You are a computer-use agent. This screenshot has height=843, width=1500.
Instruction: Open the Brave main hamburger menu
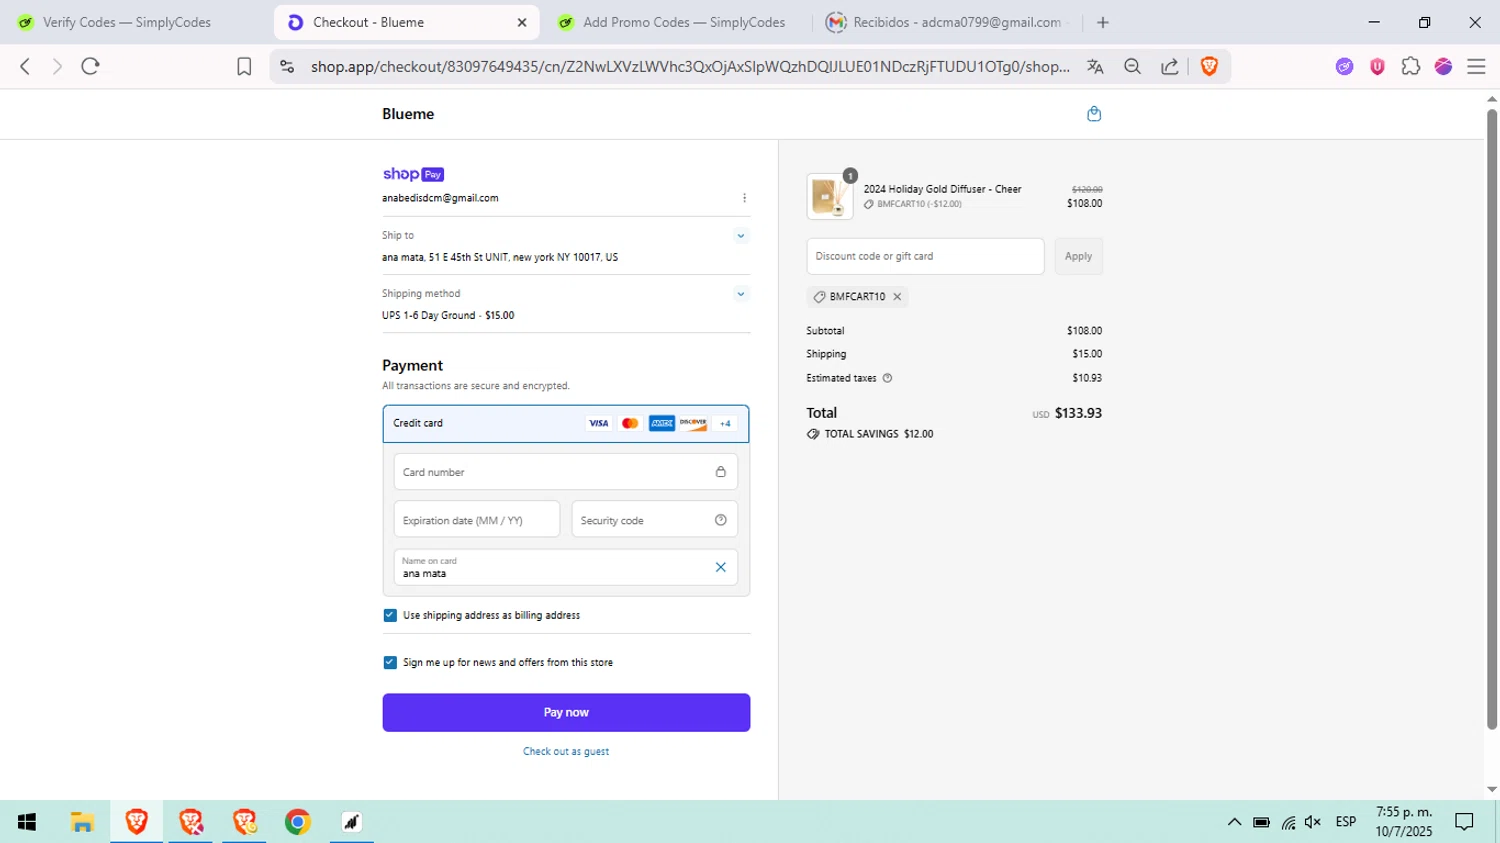(x=1476, y=67)
